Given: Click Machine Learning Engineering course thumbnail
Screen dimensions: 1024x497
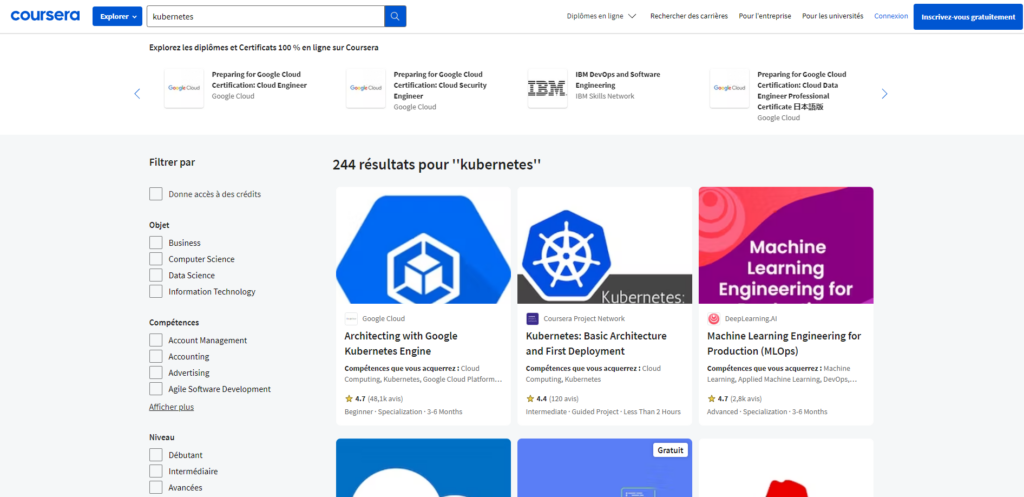Looking at the screenshot, I should click(x=786, y=246).
